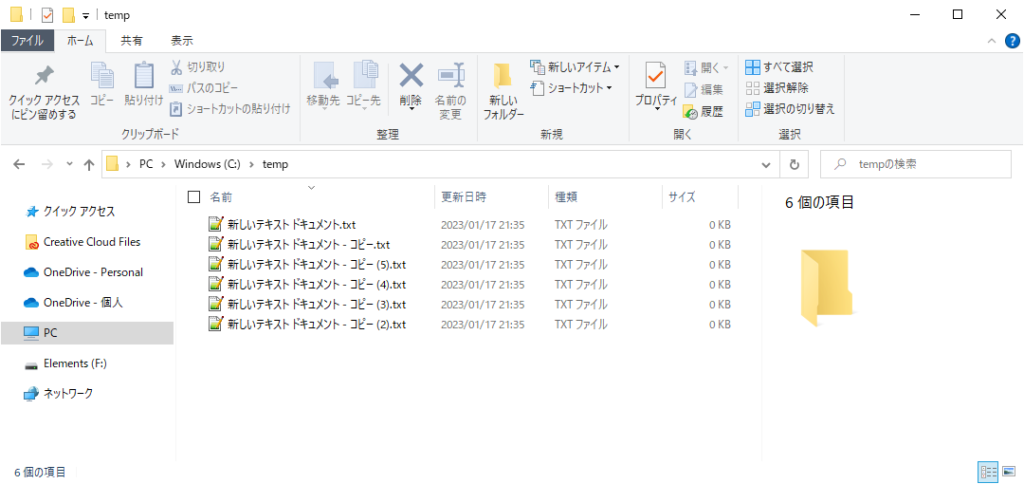Viewport: 1024px width, 484px height.
Task: Click the Back navigation arrow
Action: [20, 165]
